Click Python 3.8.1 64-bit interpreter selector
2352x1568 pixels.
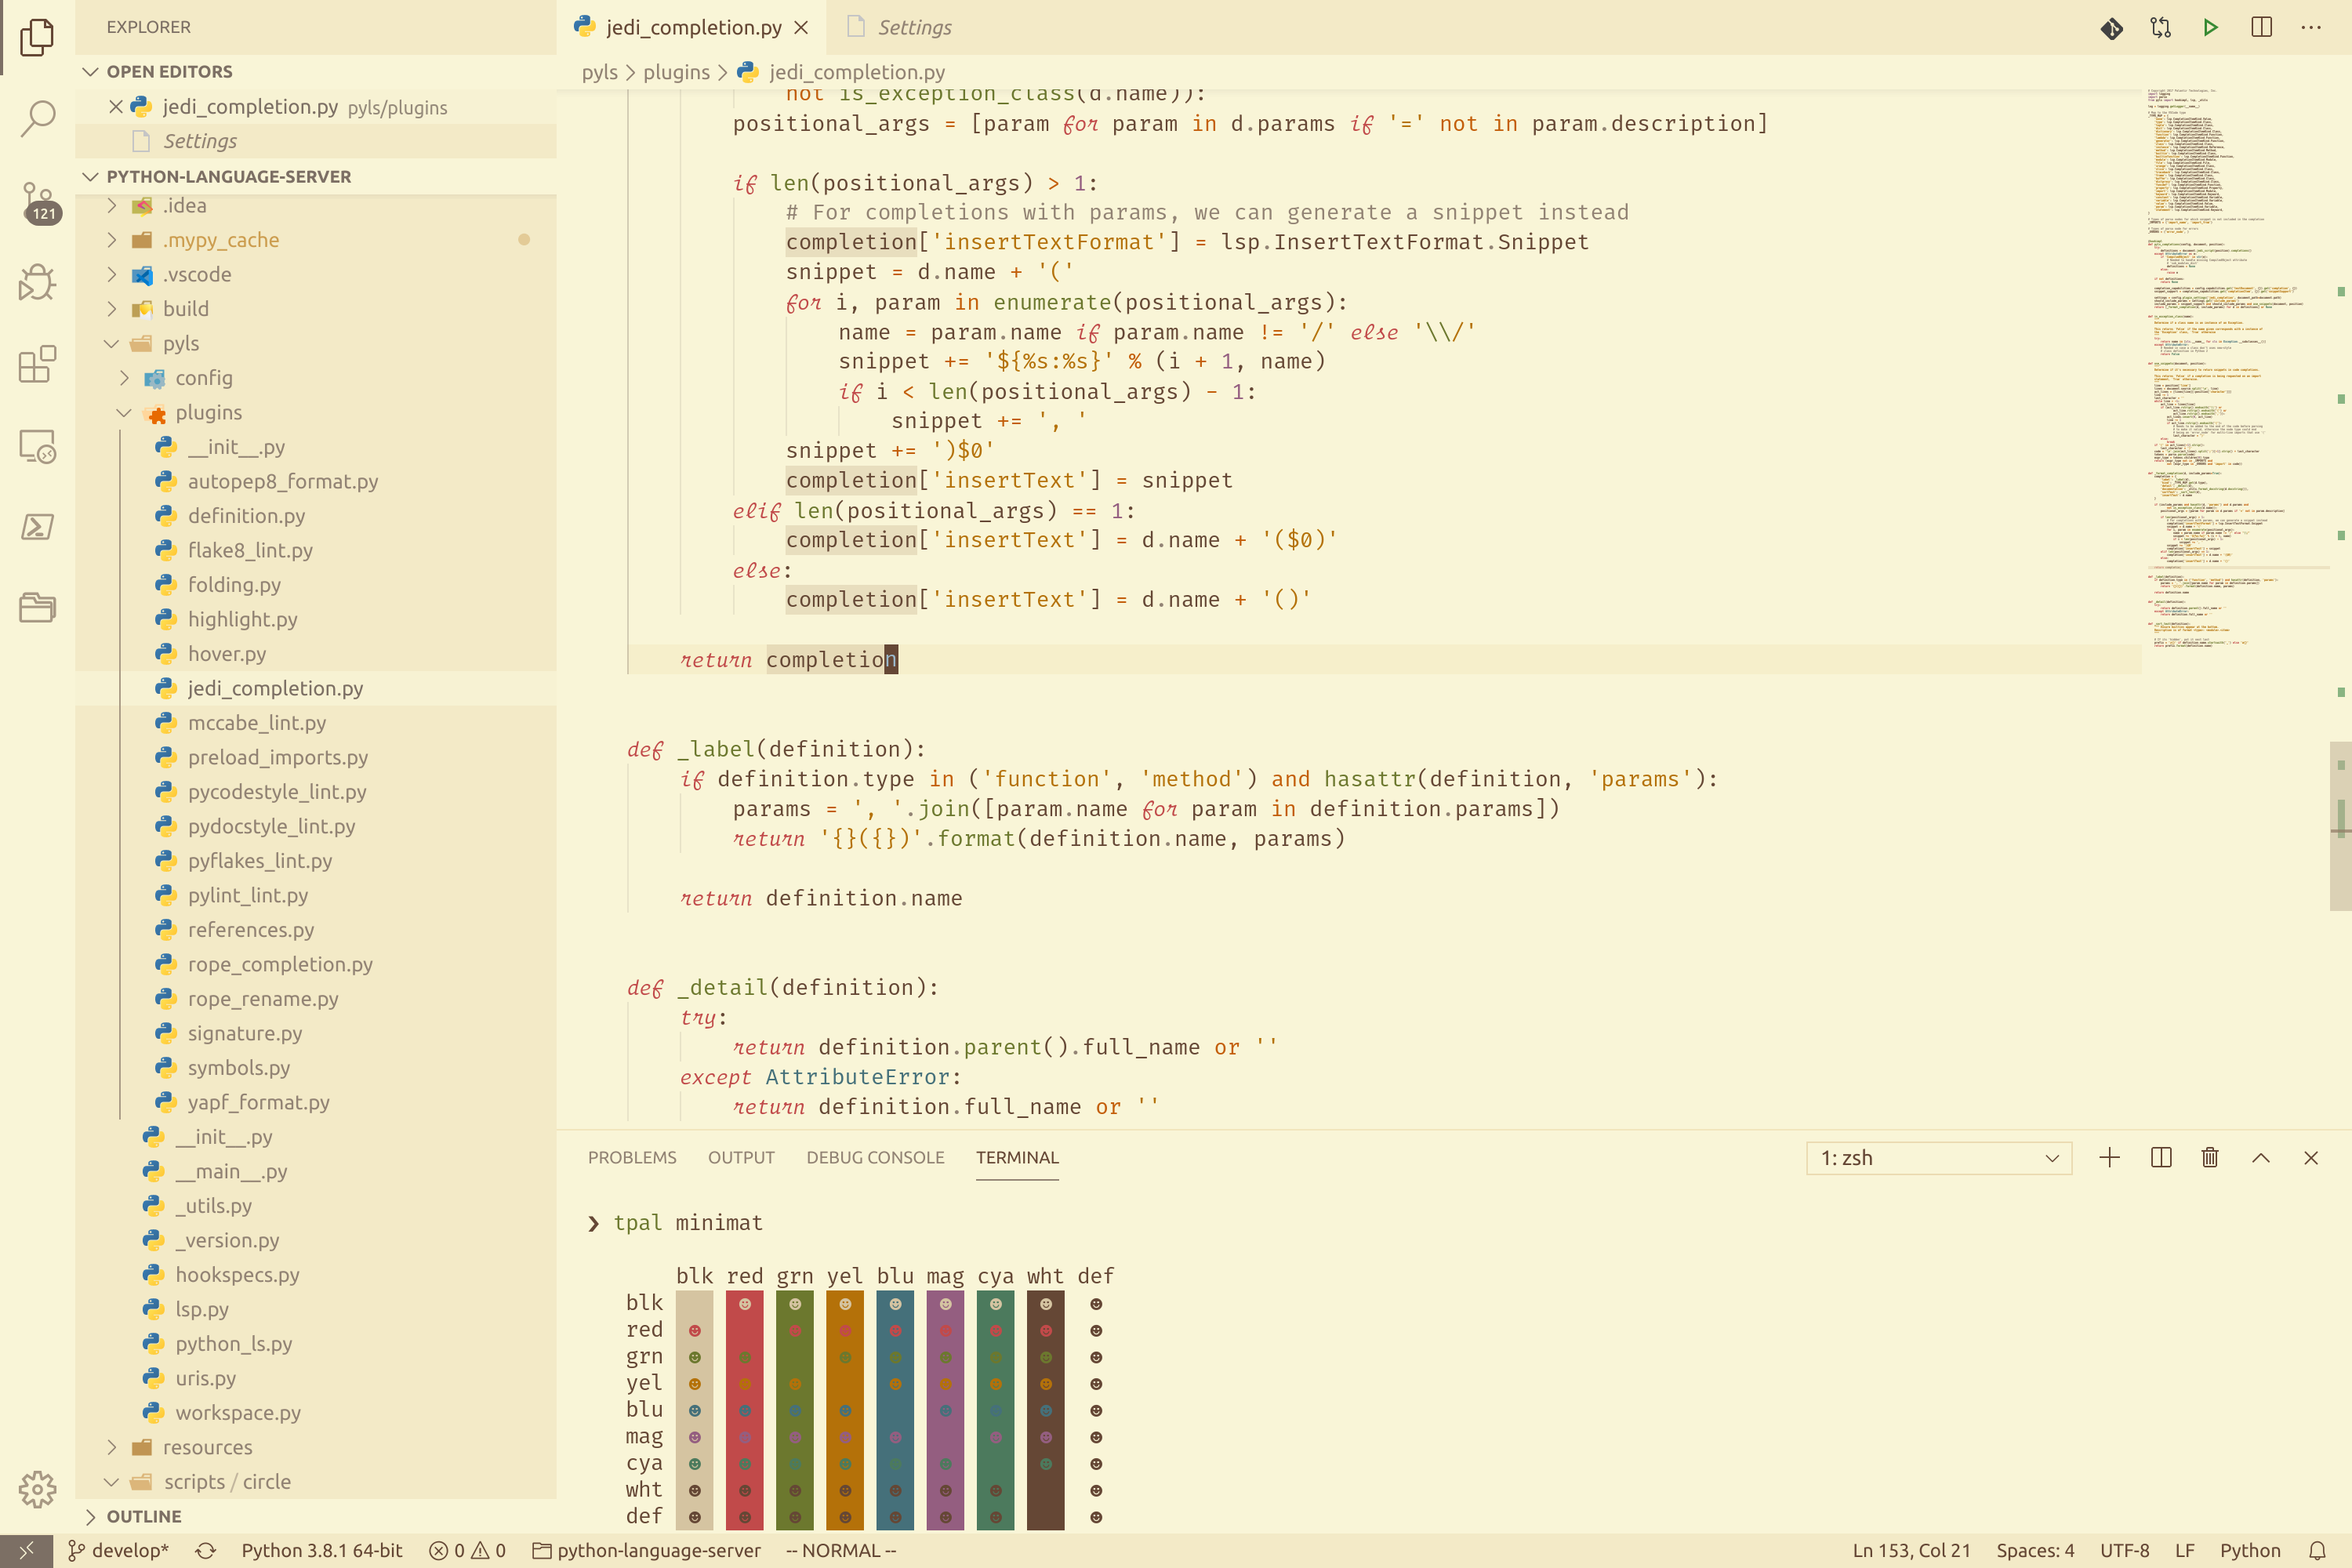pyautogui.click(x=321, y=1550)
